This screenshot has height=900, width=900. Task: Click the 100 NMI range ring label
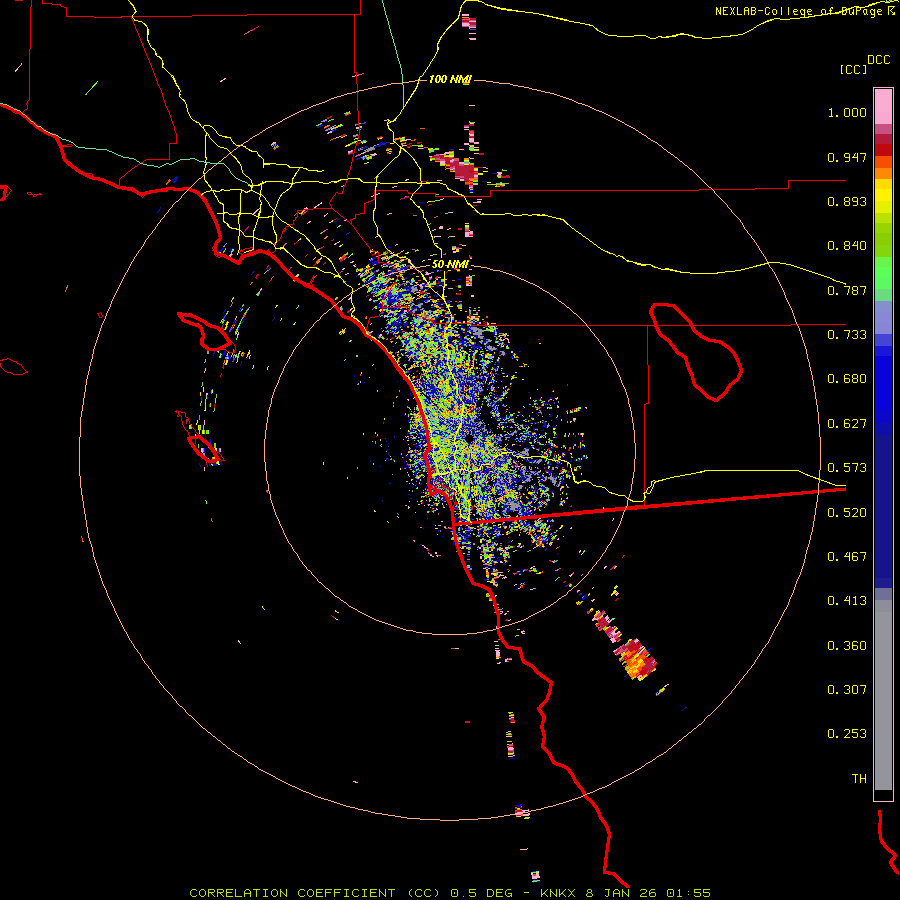pos(449,79)
